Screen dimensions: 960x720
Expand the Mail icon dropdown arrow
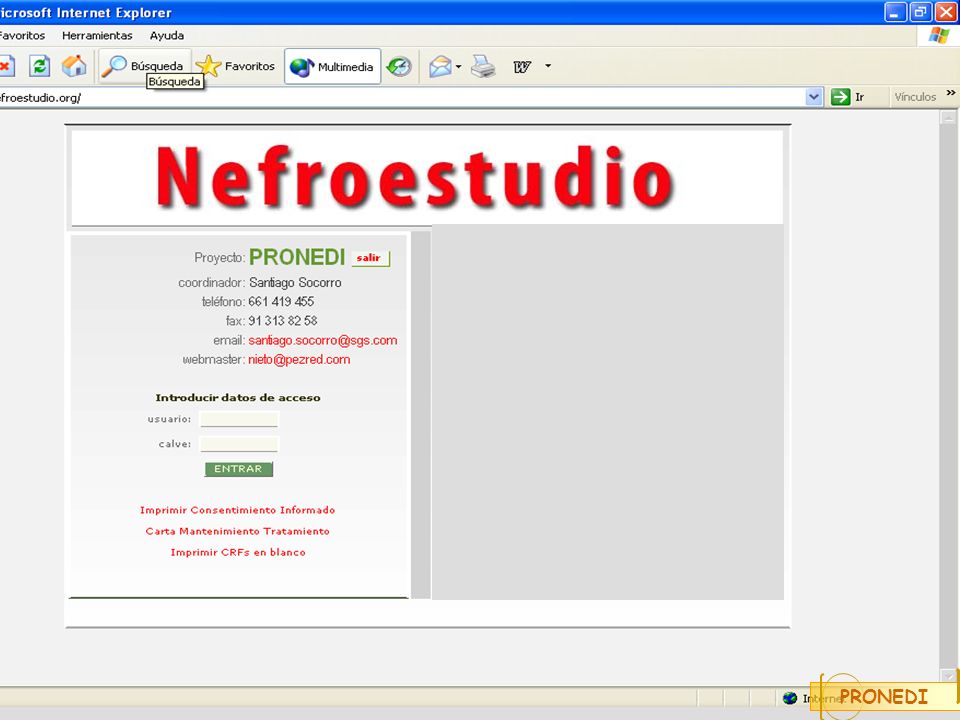tap(458, 66)
